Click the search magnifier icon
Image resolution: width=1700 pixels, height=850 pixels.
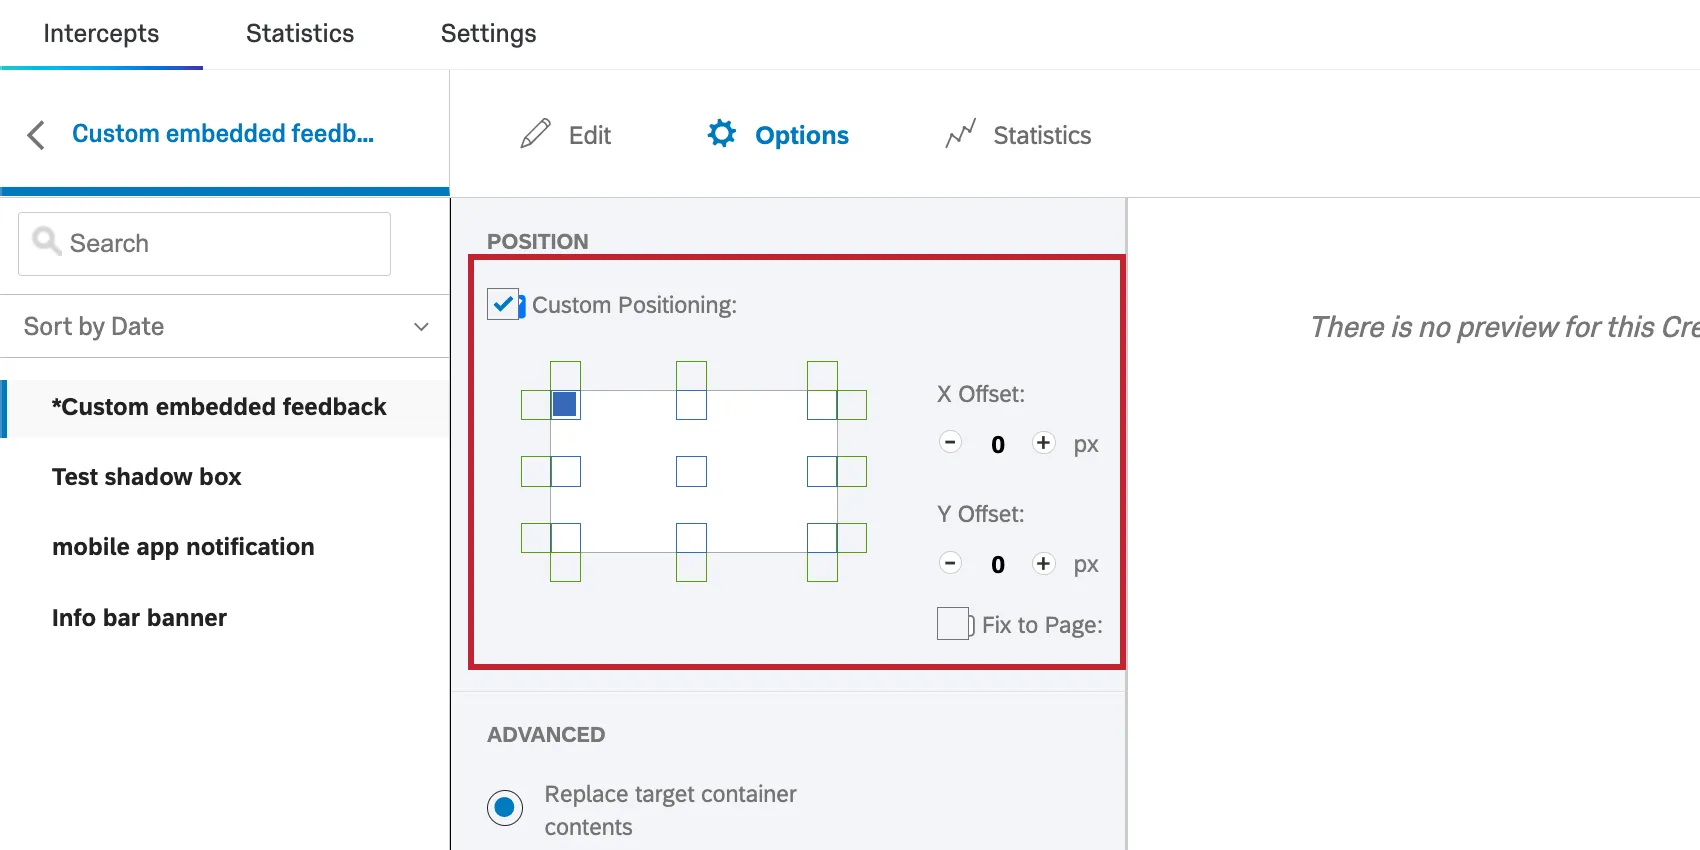pos(45,241)
